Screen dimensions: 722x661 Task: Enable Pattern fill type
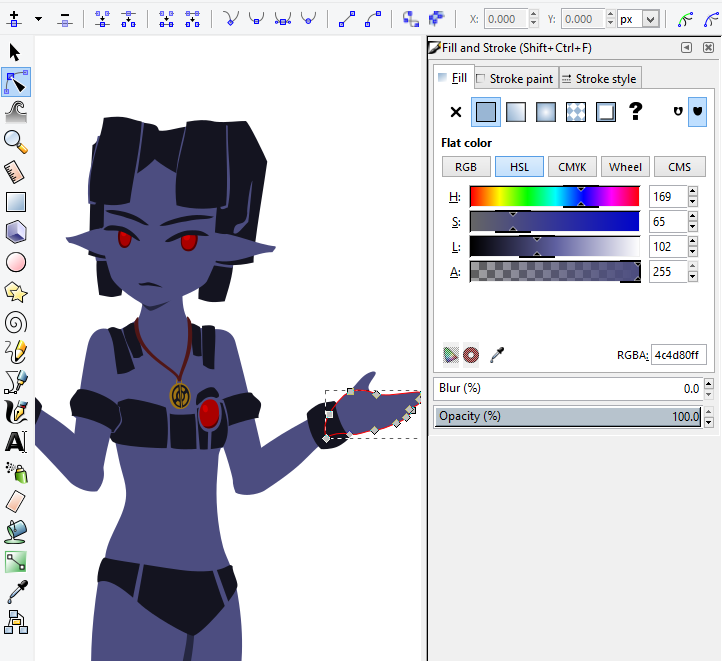click(x=576, y=112)
